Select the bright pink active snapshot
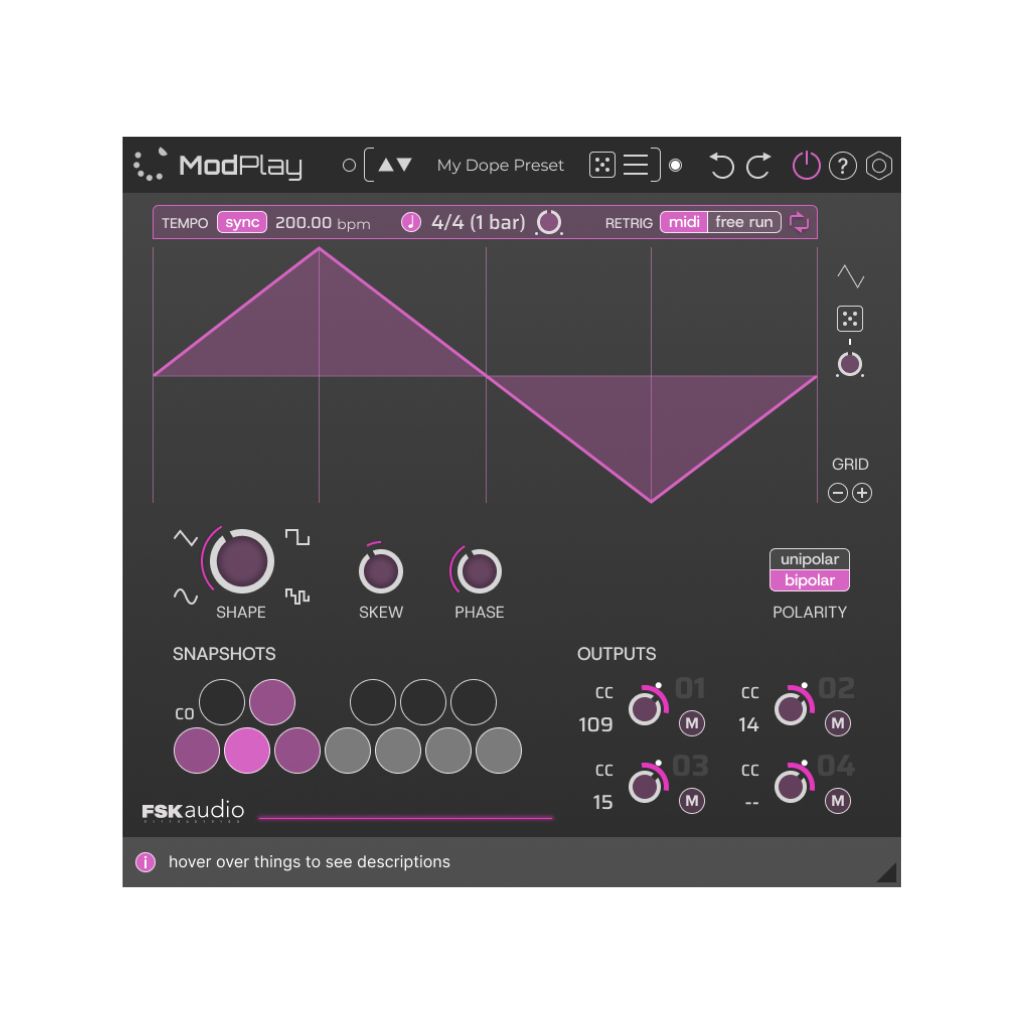 tap(247, 751)
